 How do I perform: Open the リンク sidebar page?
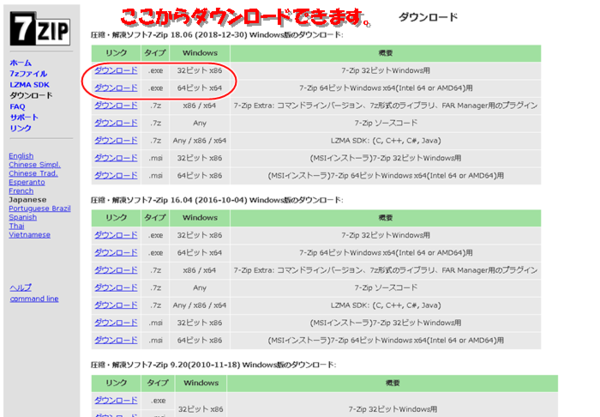pos(21,128)
